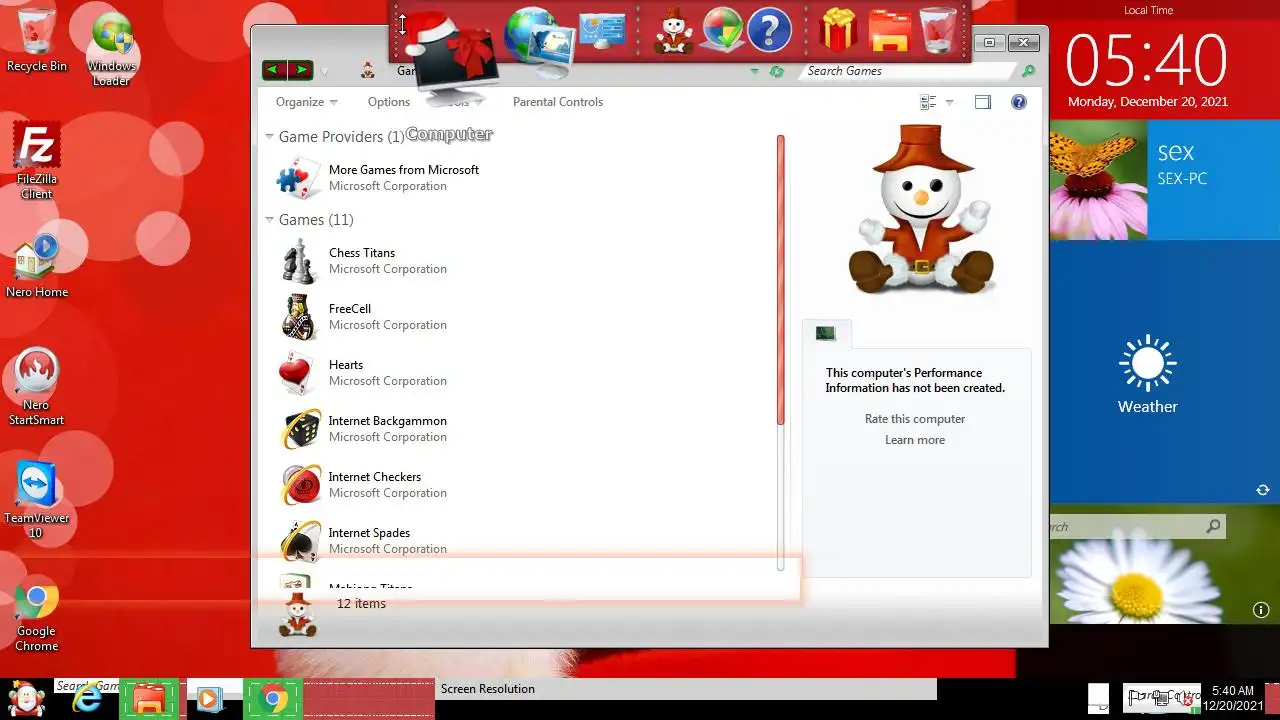Select Chess Titans text label

pyautogui.click(x=362, y=253)
